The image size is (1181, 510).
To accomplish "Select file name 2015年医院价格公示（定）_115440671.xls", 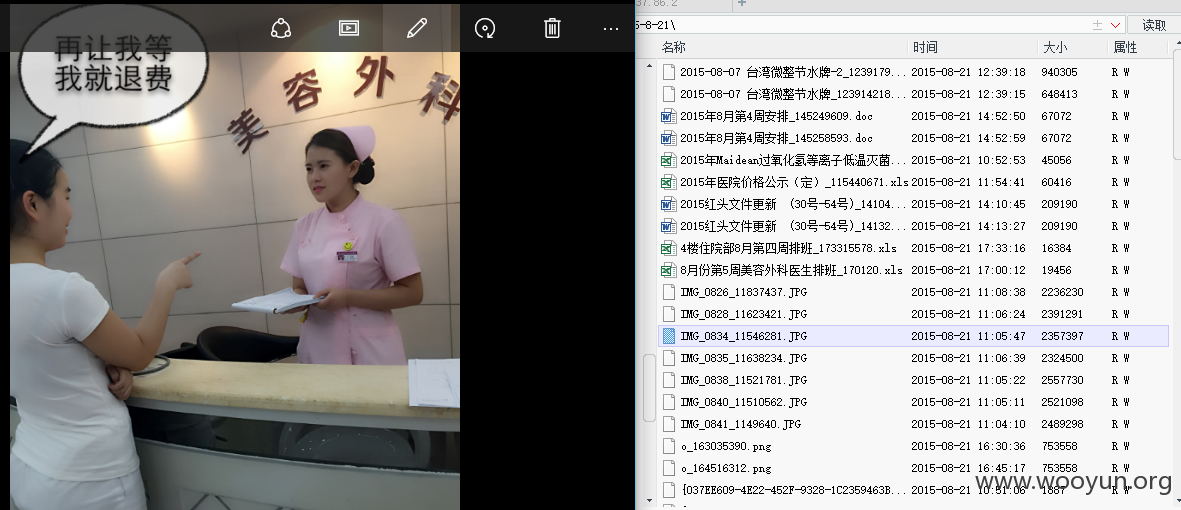I will pos(794,182).
